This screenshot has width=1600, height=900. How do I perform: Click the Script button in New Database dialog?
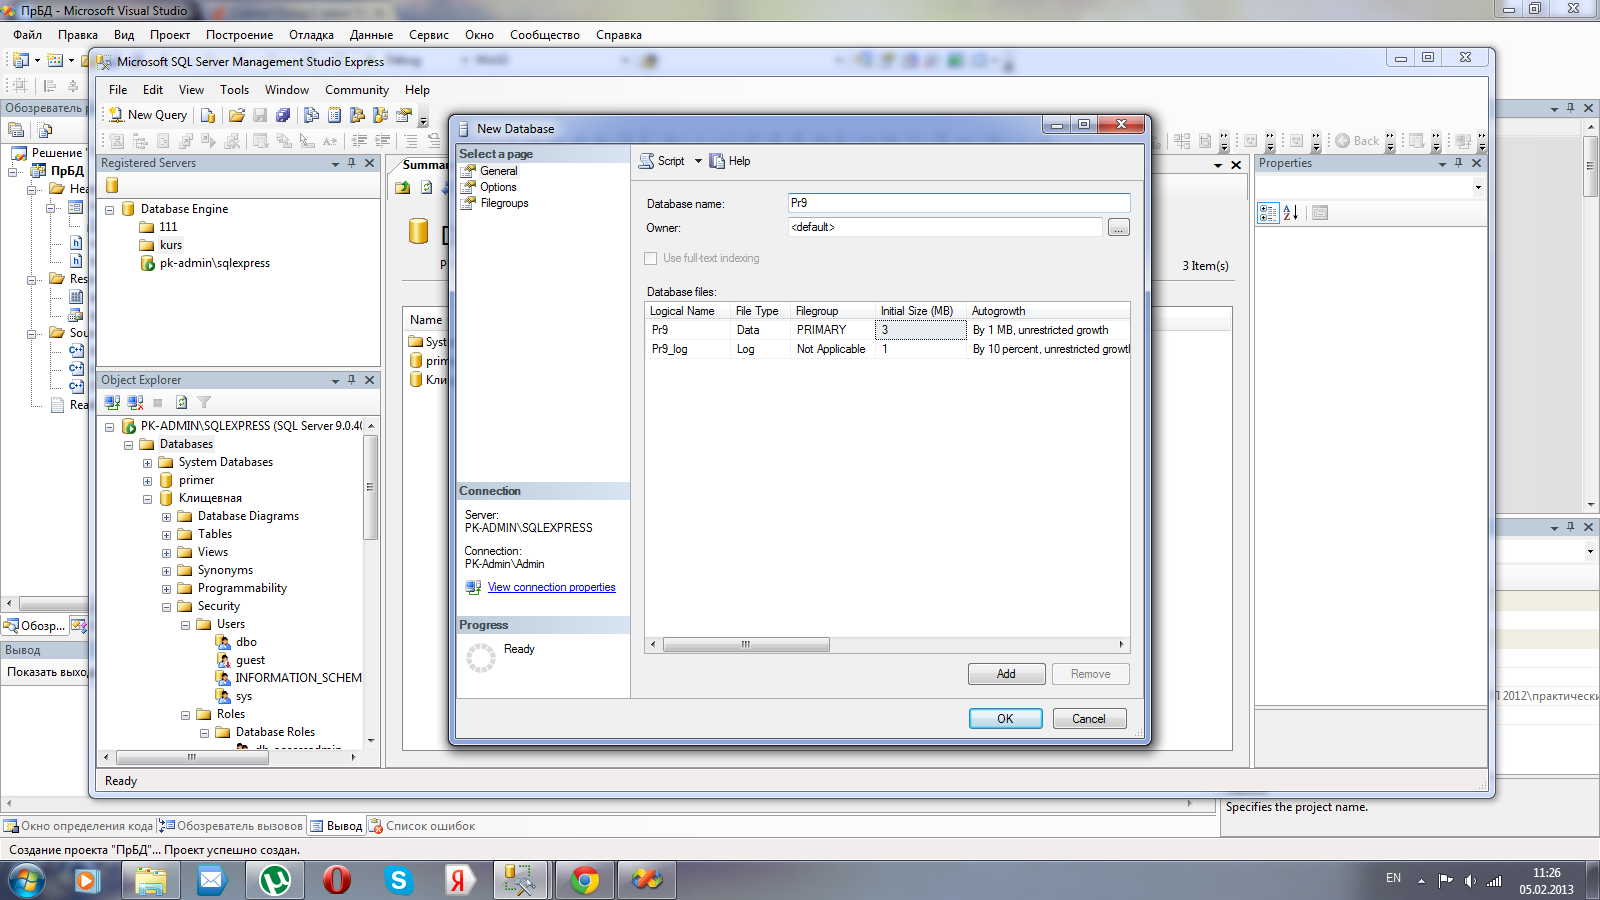tap(663, 161)
